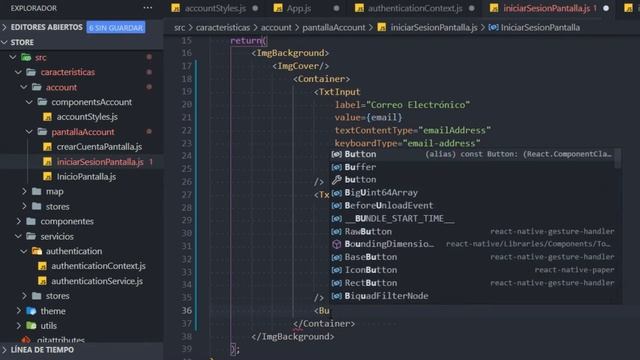Click the accountStyles.js tab file icon
The image size is (640, 360).
tap(176, 8)
